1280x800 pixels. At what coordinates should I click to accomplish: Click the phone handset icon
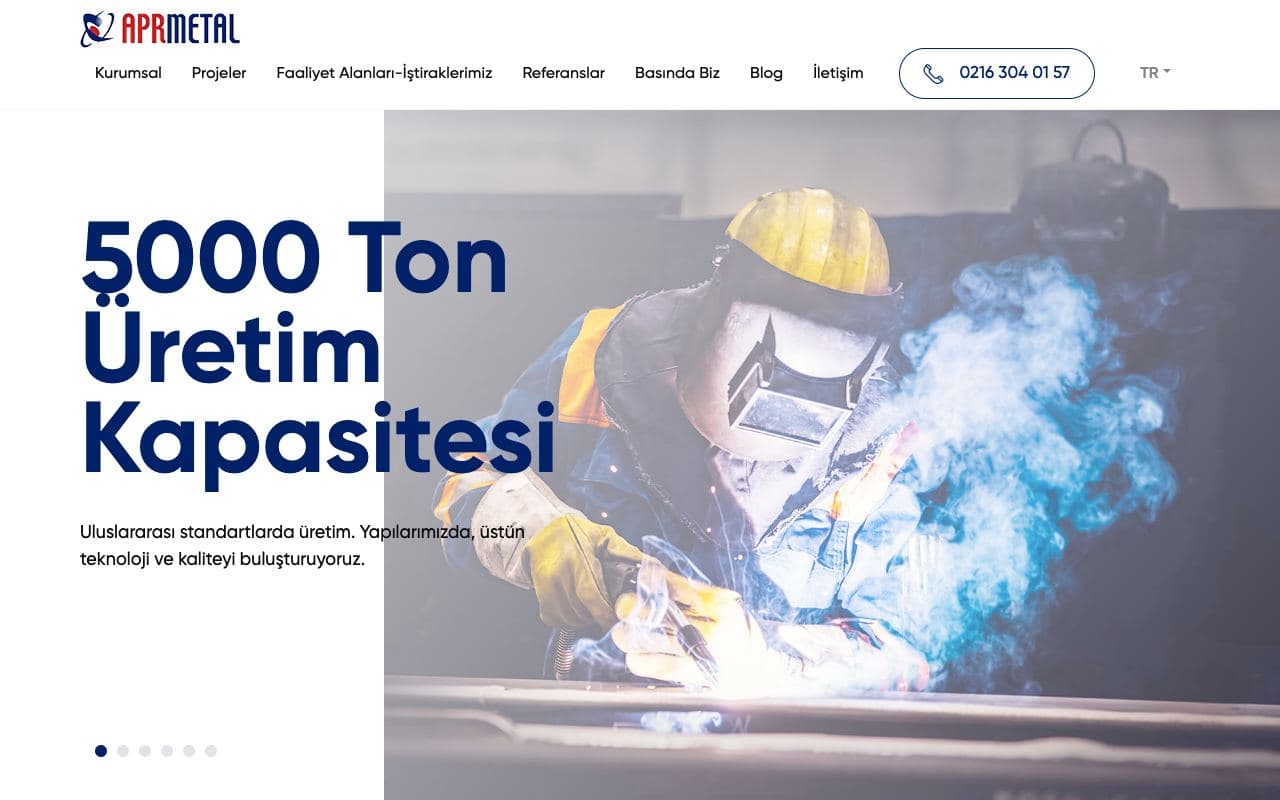pyautogui.click(x=933, y=73)
